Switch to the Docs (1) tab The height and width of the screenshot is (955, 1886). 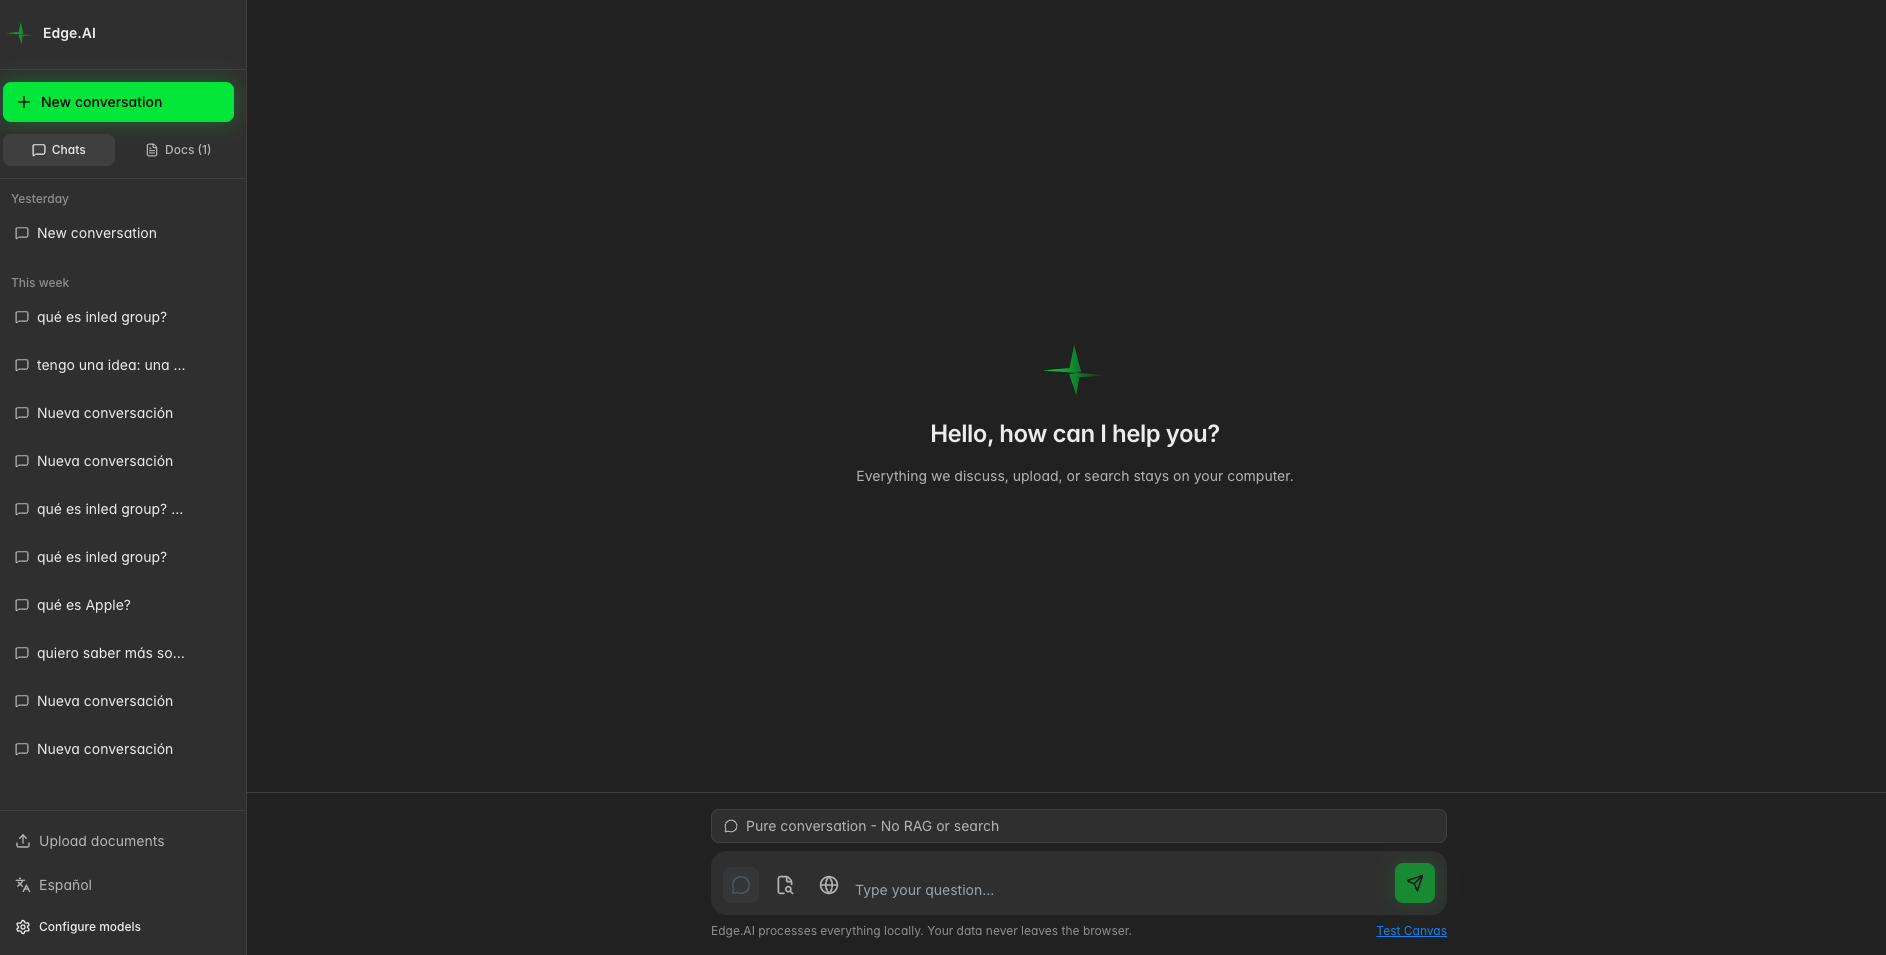tap(178, 150)
